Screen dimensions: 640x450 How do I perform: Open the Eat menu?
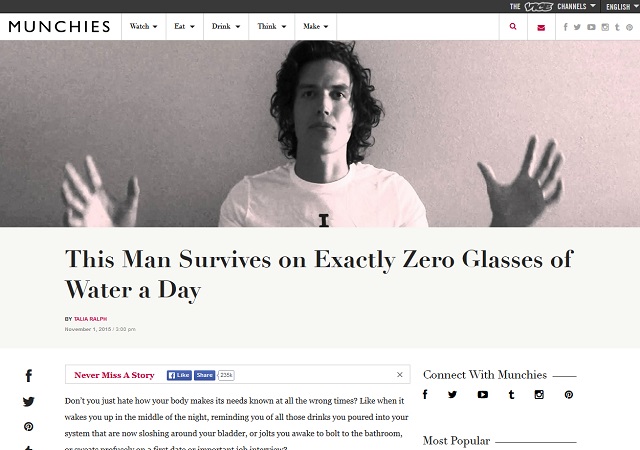[x=184, y=26]
